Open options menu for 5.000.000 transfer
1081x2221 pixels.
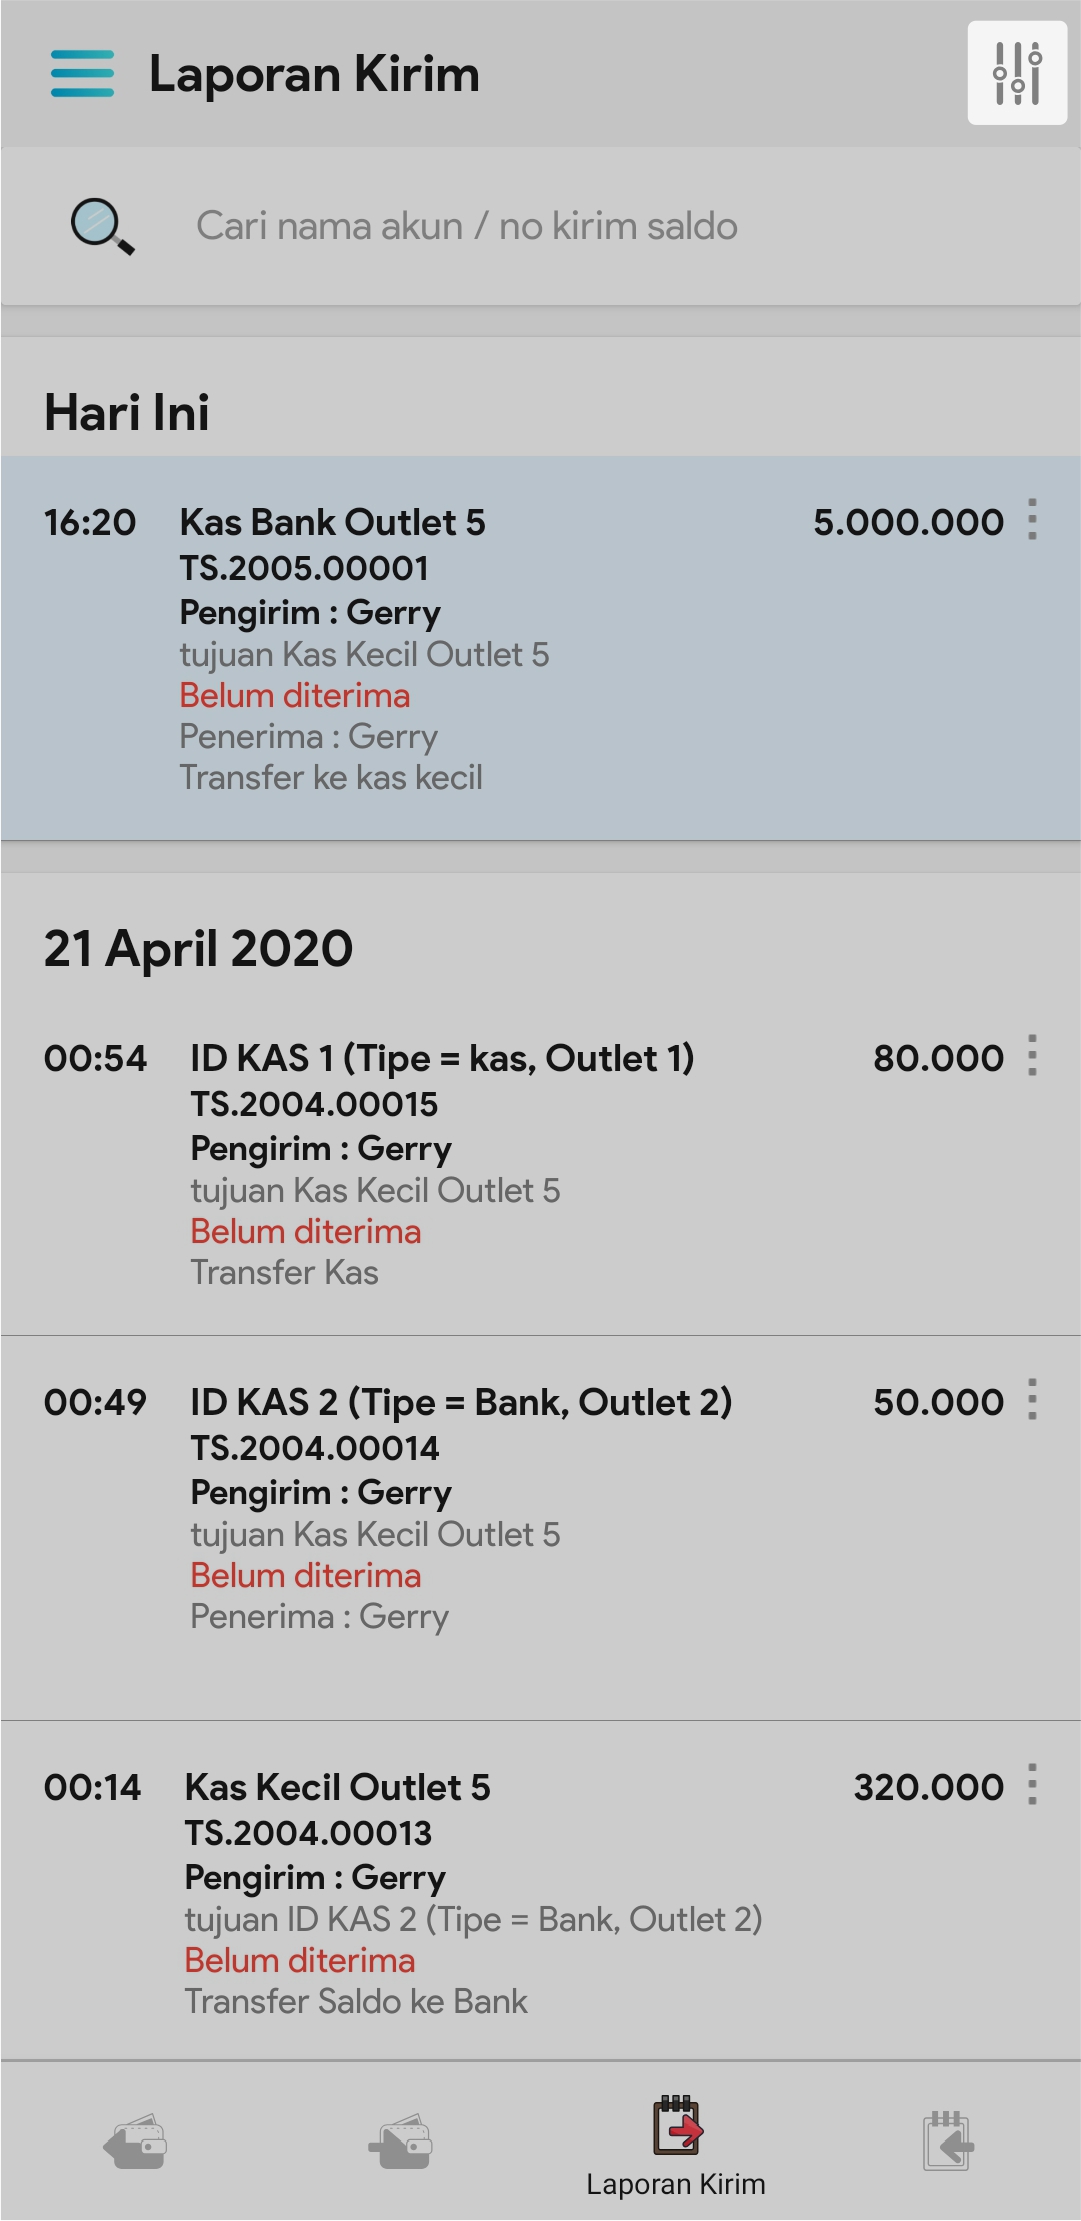(x=1032, y=520)
